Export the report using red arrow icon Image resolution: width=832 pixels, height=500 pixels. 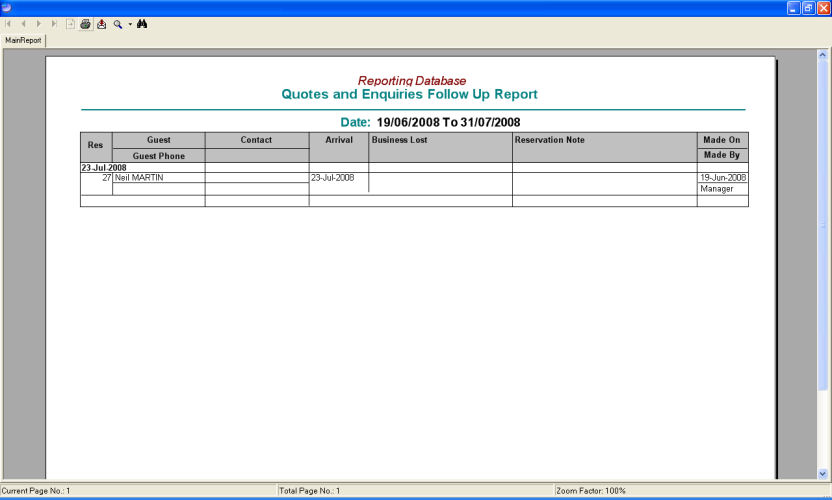coord(101,24)
